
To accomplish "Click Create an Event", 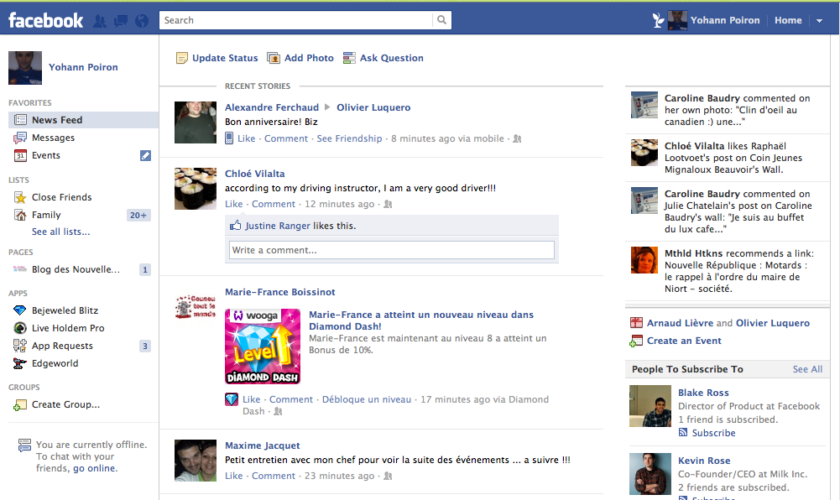I will coord(684,341).
